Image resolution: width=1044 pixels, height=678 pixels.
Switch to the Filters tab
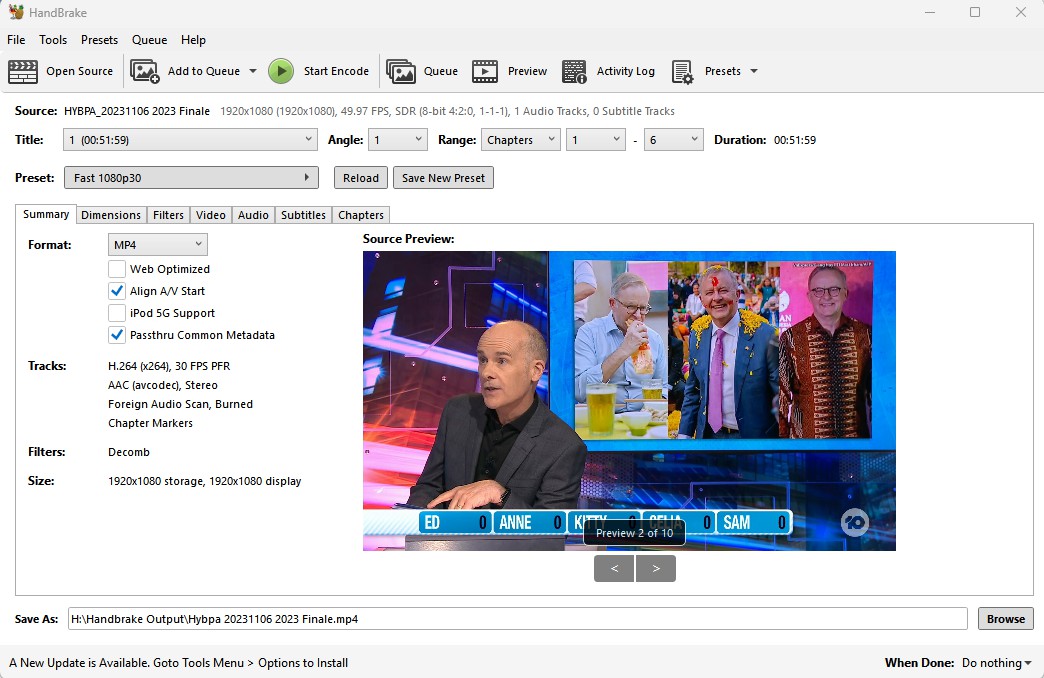coord(168,215)
